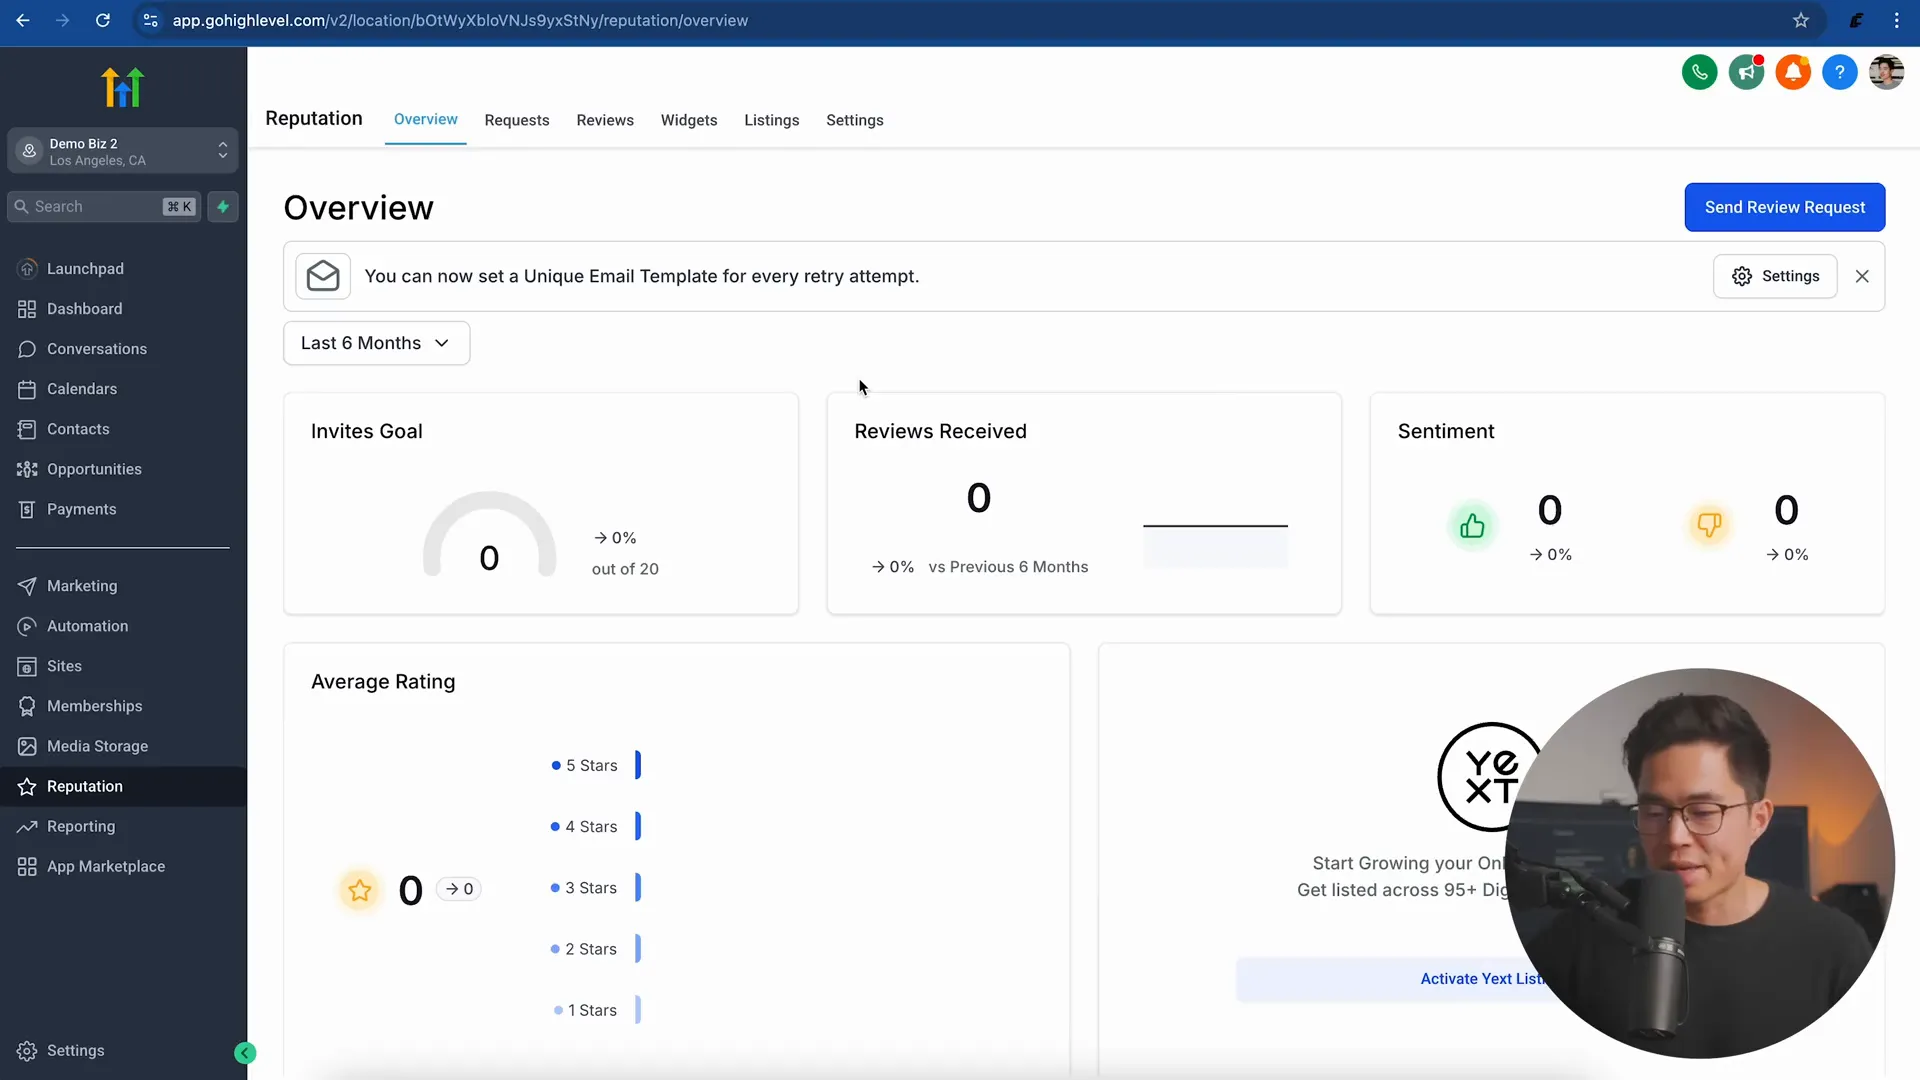Viewport: 1920px width, 1080px height.
Task: Click the orange thumbs down sentiment icon
Action: click(x=1709, y=526)
